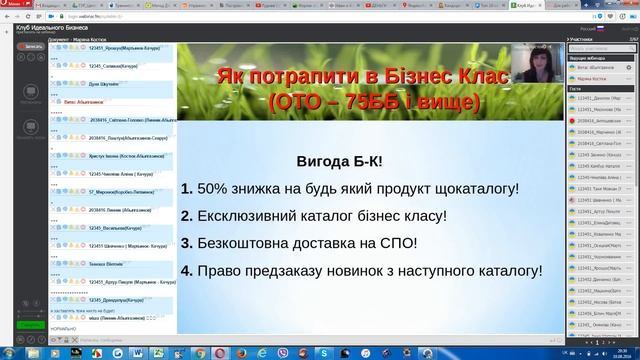Click the plus icon in browser left sidebar
Viewport: 640px width, 360px height.
(6, 32)
